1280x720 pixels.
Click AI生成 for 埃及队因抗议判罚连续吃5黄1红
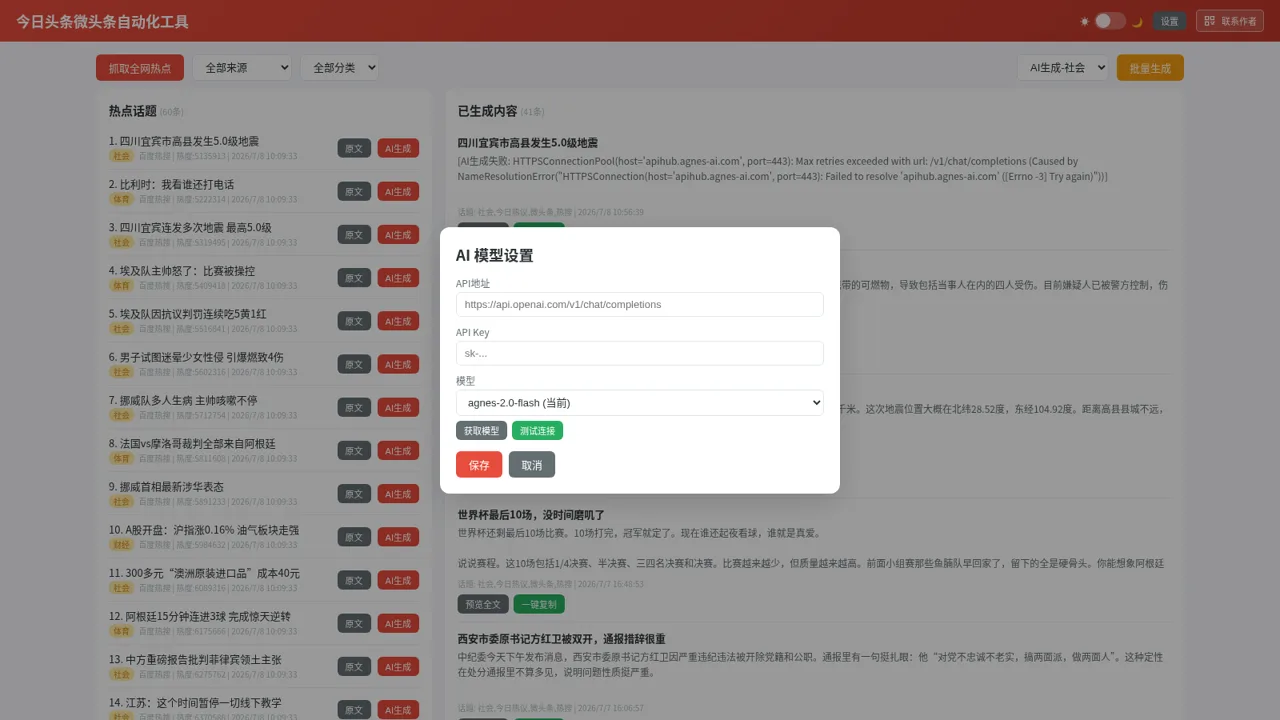click(x=398, y=321)
